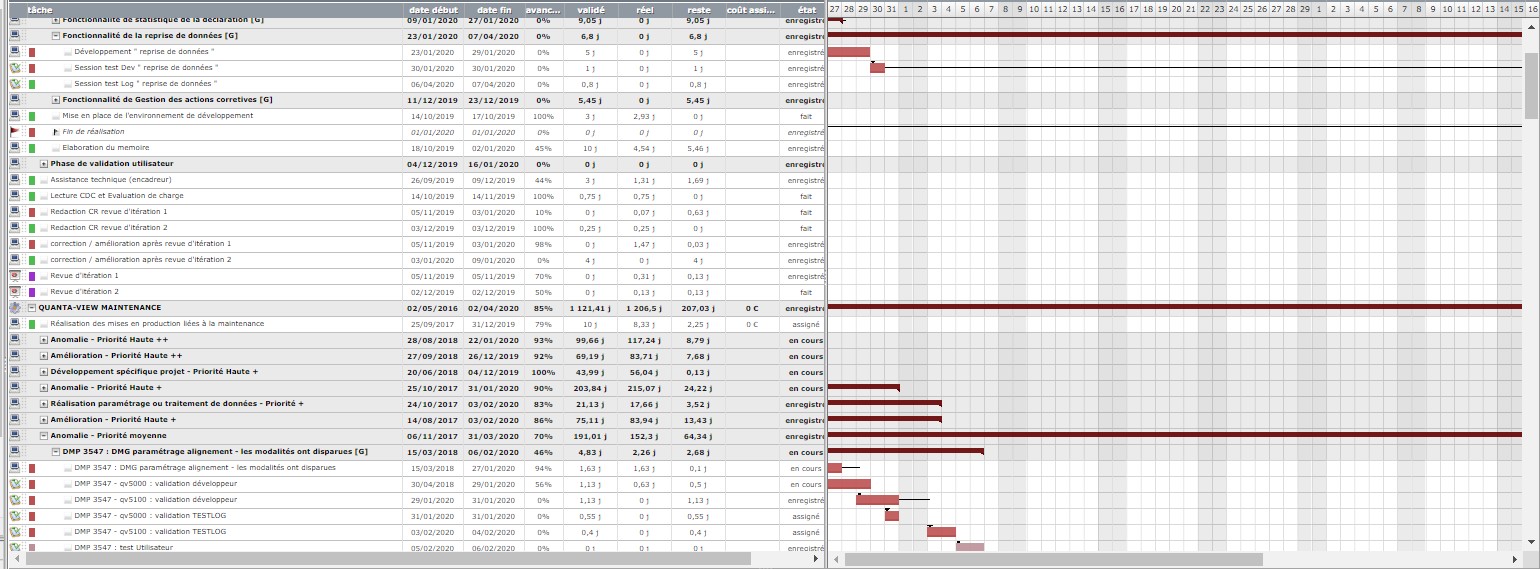Collapse Anomalie - Priorité moyenne group
The image size is (1540, 569).
tap(44, 436)
